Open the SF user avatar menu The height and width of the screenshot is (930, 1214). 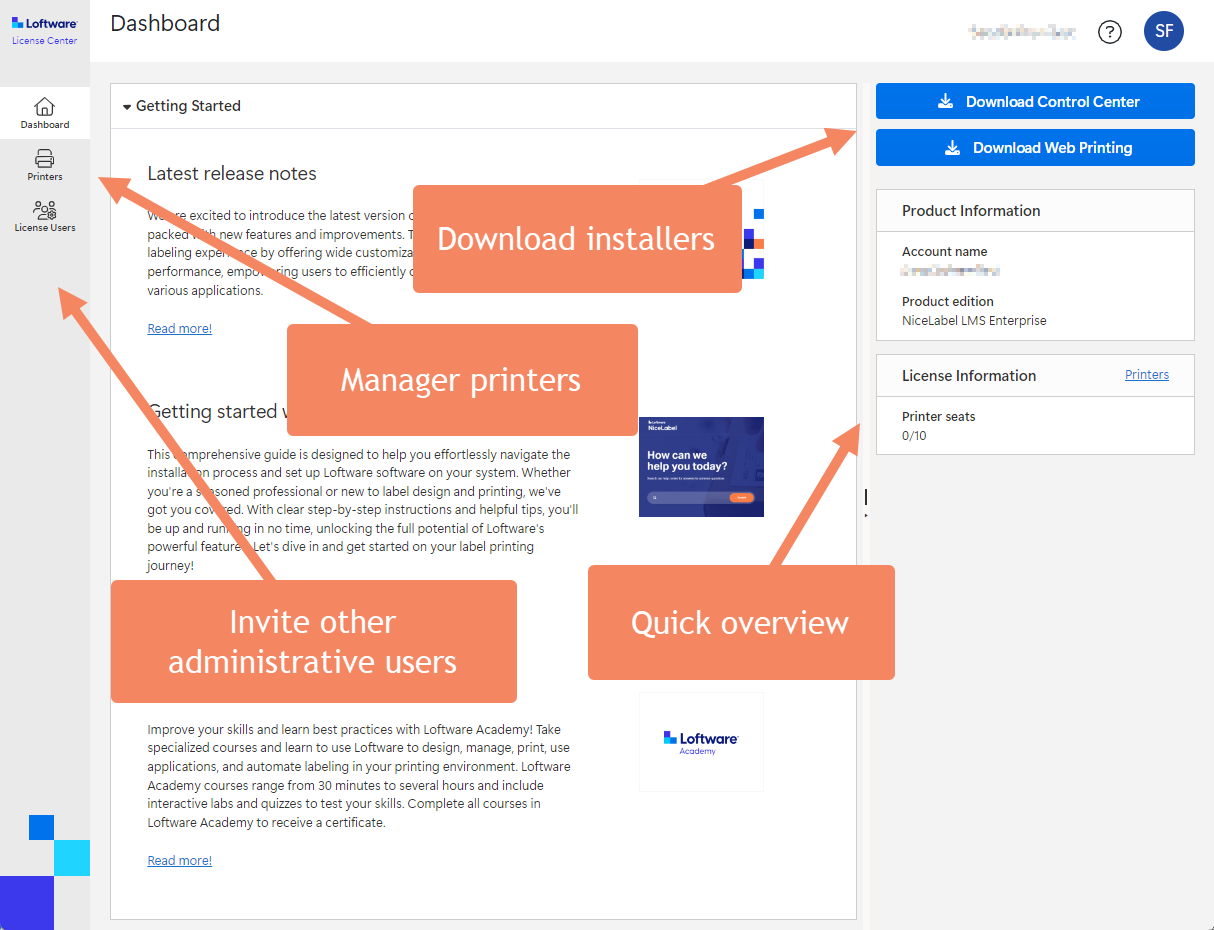(x=1164, y=31)
